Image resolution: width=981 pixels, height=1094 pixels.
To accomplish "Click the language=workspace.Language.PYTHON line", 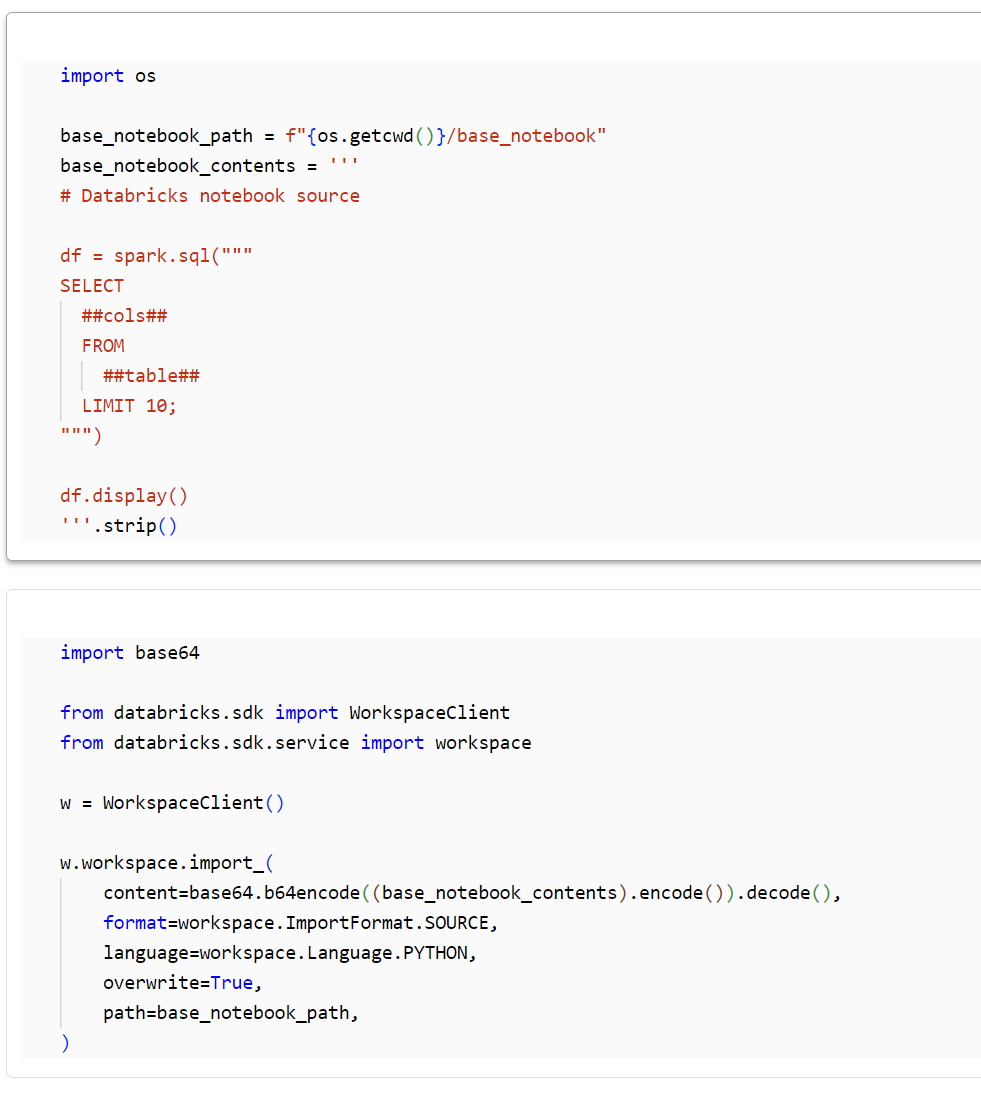I will [x=290, y=952].
